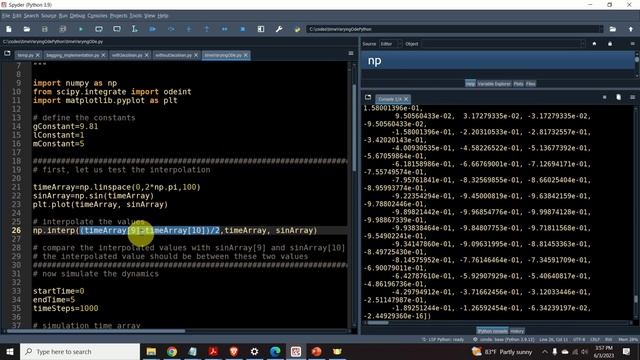Screen dimensions: 640x360
Task: Step out of function in debugger
Action: pos(207,29)
